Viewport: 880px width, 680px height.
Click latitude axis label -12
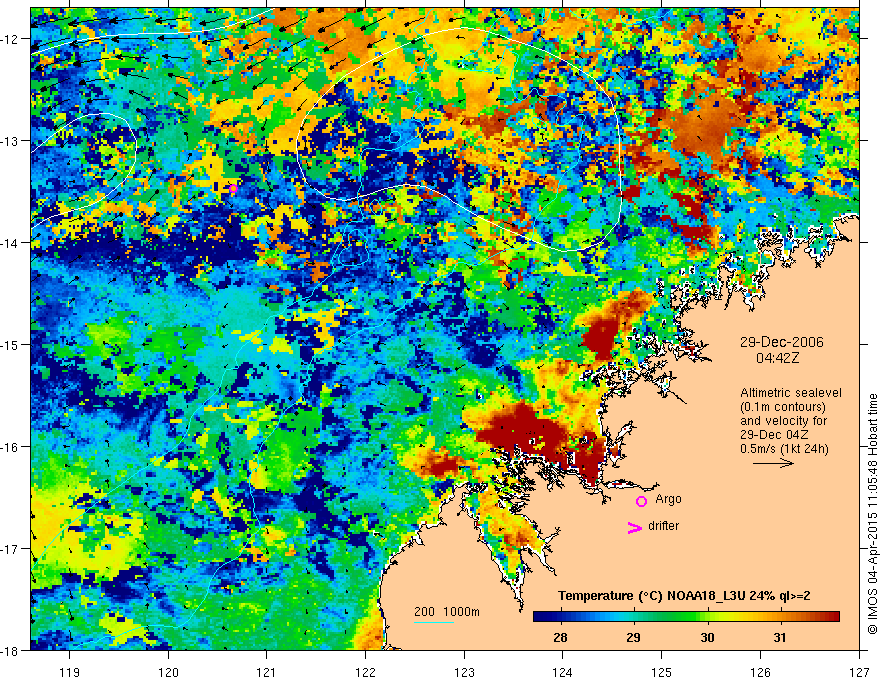coord(11,39)
